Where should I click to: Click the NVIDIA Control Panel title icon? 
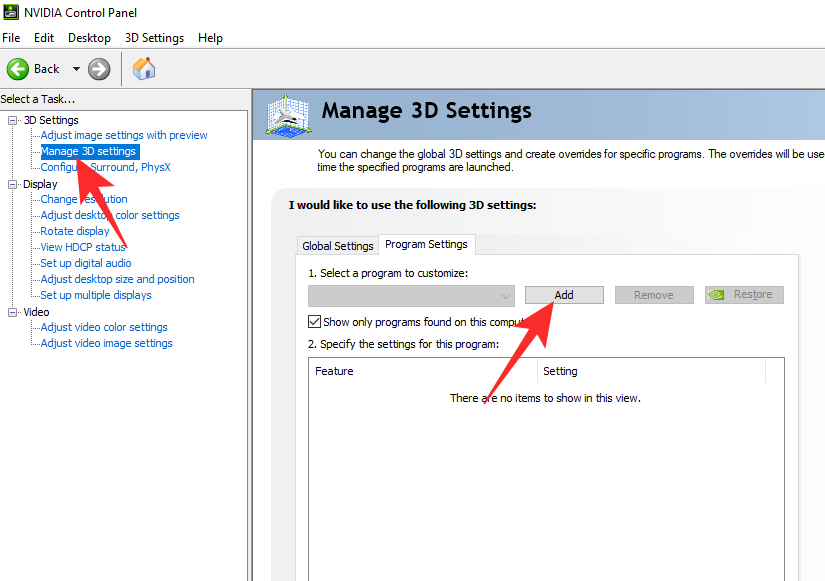coord(10,13)
